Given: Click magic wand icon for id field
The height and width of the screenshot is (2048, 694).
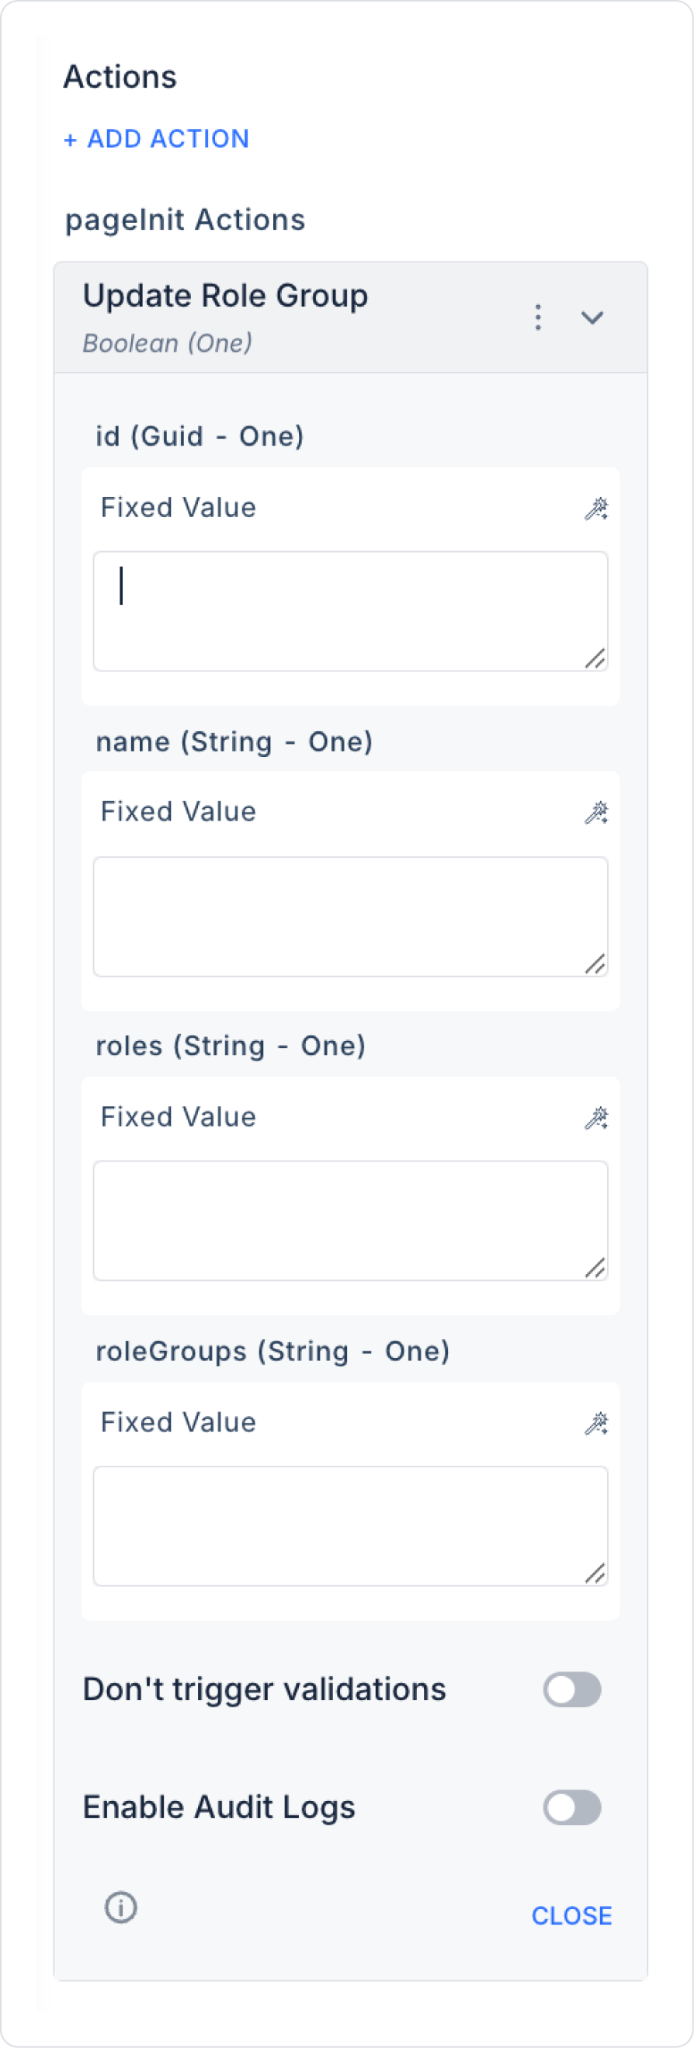Looking at the screenshot, I should [x=596, y=509].
